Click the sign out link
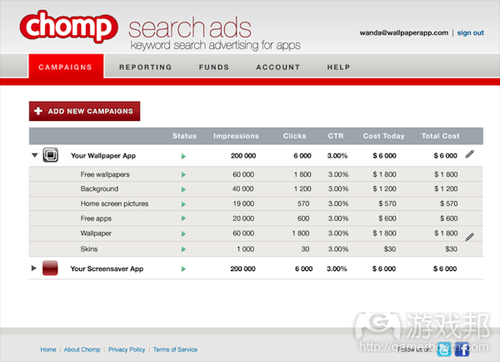 (470, 33)
